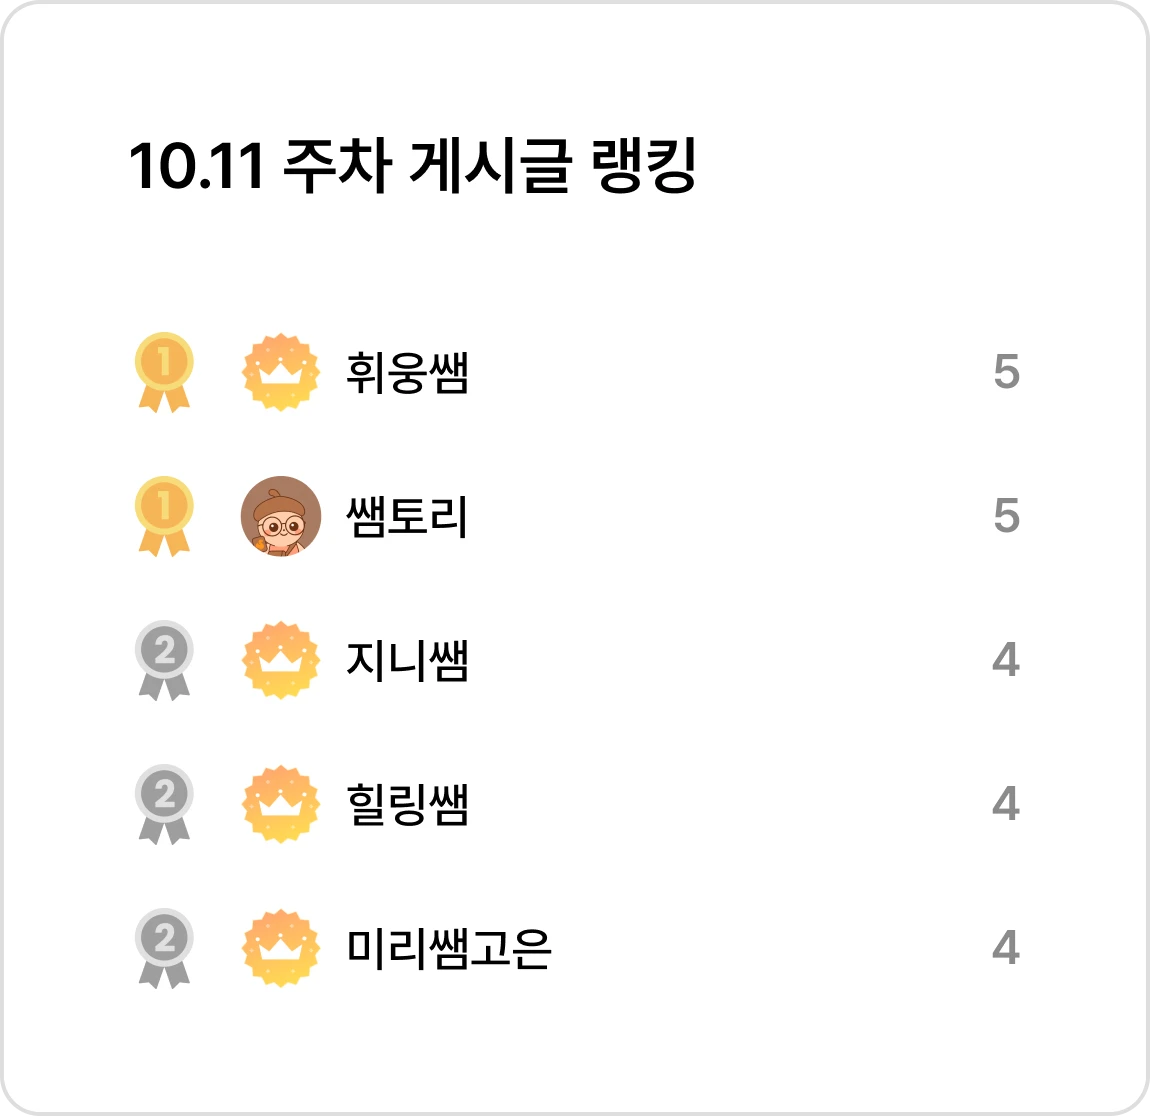Click the 10.11 주차 게시글 랭킹 heading
Image resolution: width=1150 pixels, height=1116 pixels.
[412, 166]
